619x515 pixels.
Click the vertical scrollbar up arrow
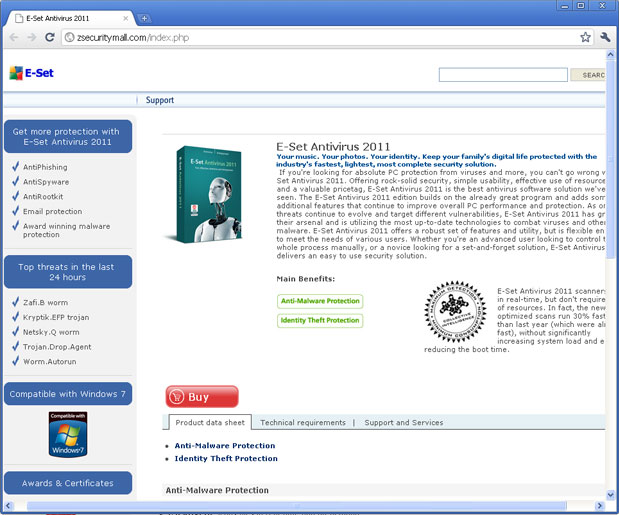pyautogui.click(x=611, y=54)
